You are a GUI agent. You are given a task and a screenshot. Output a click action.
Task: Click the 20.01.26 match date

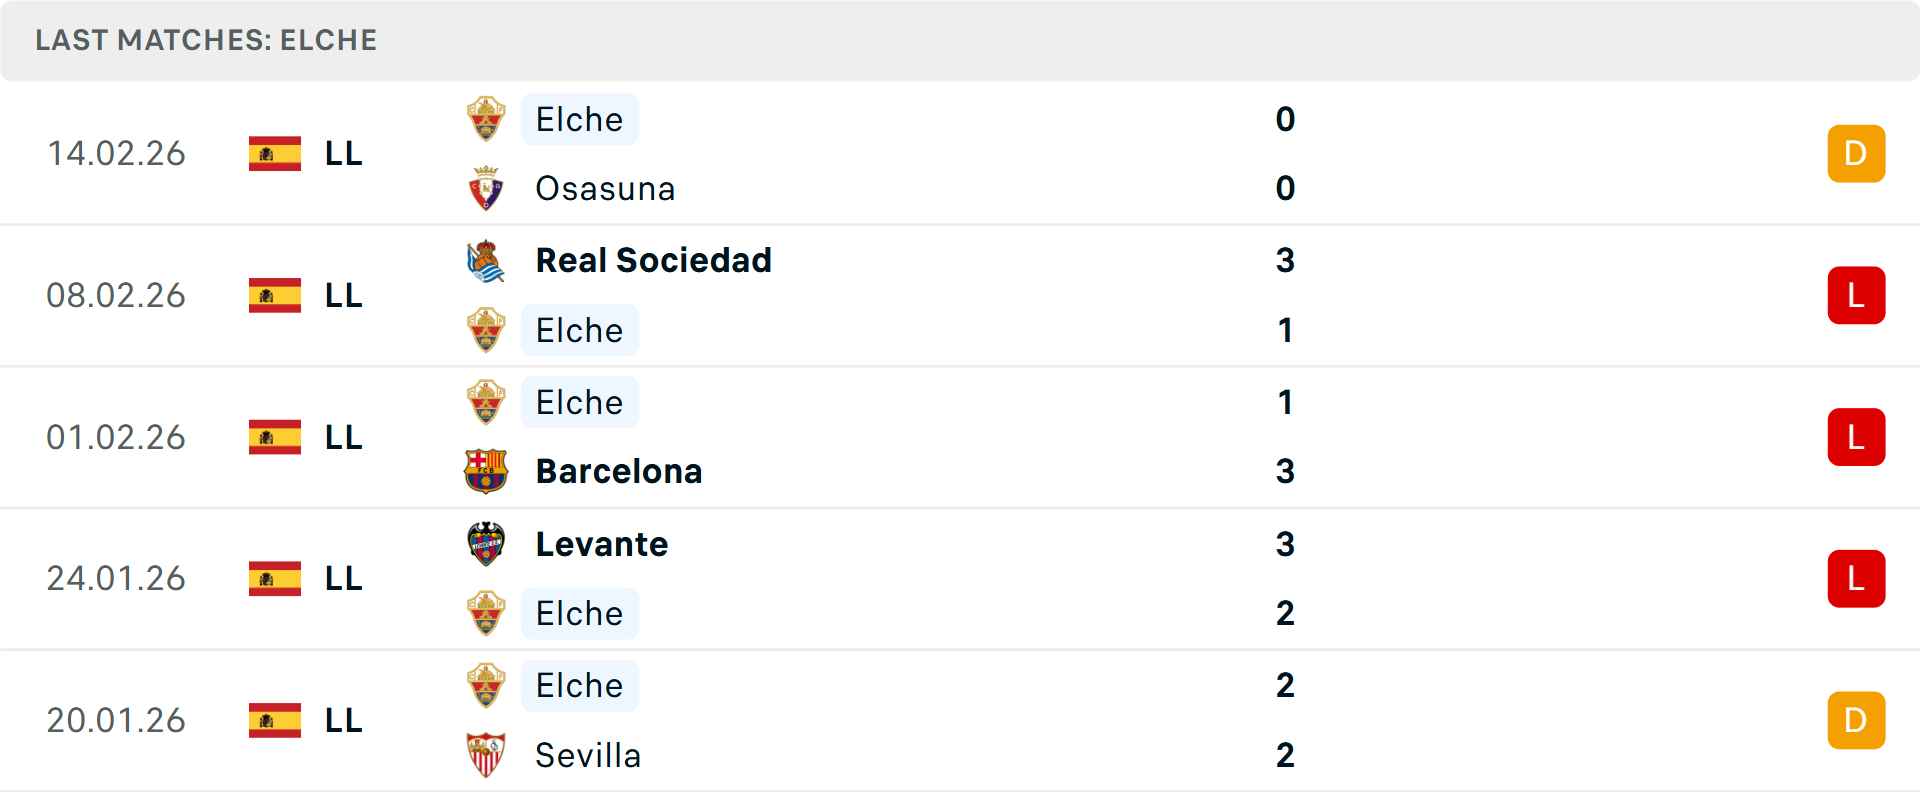(116, 720)
